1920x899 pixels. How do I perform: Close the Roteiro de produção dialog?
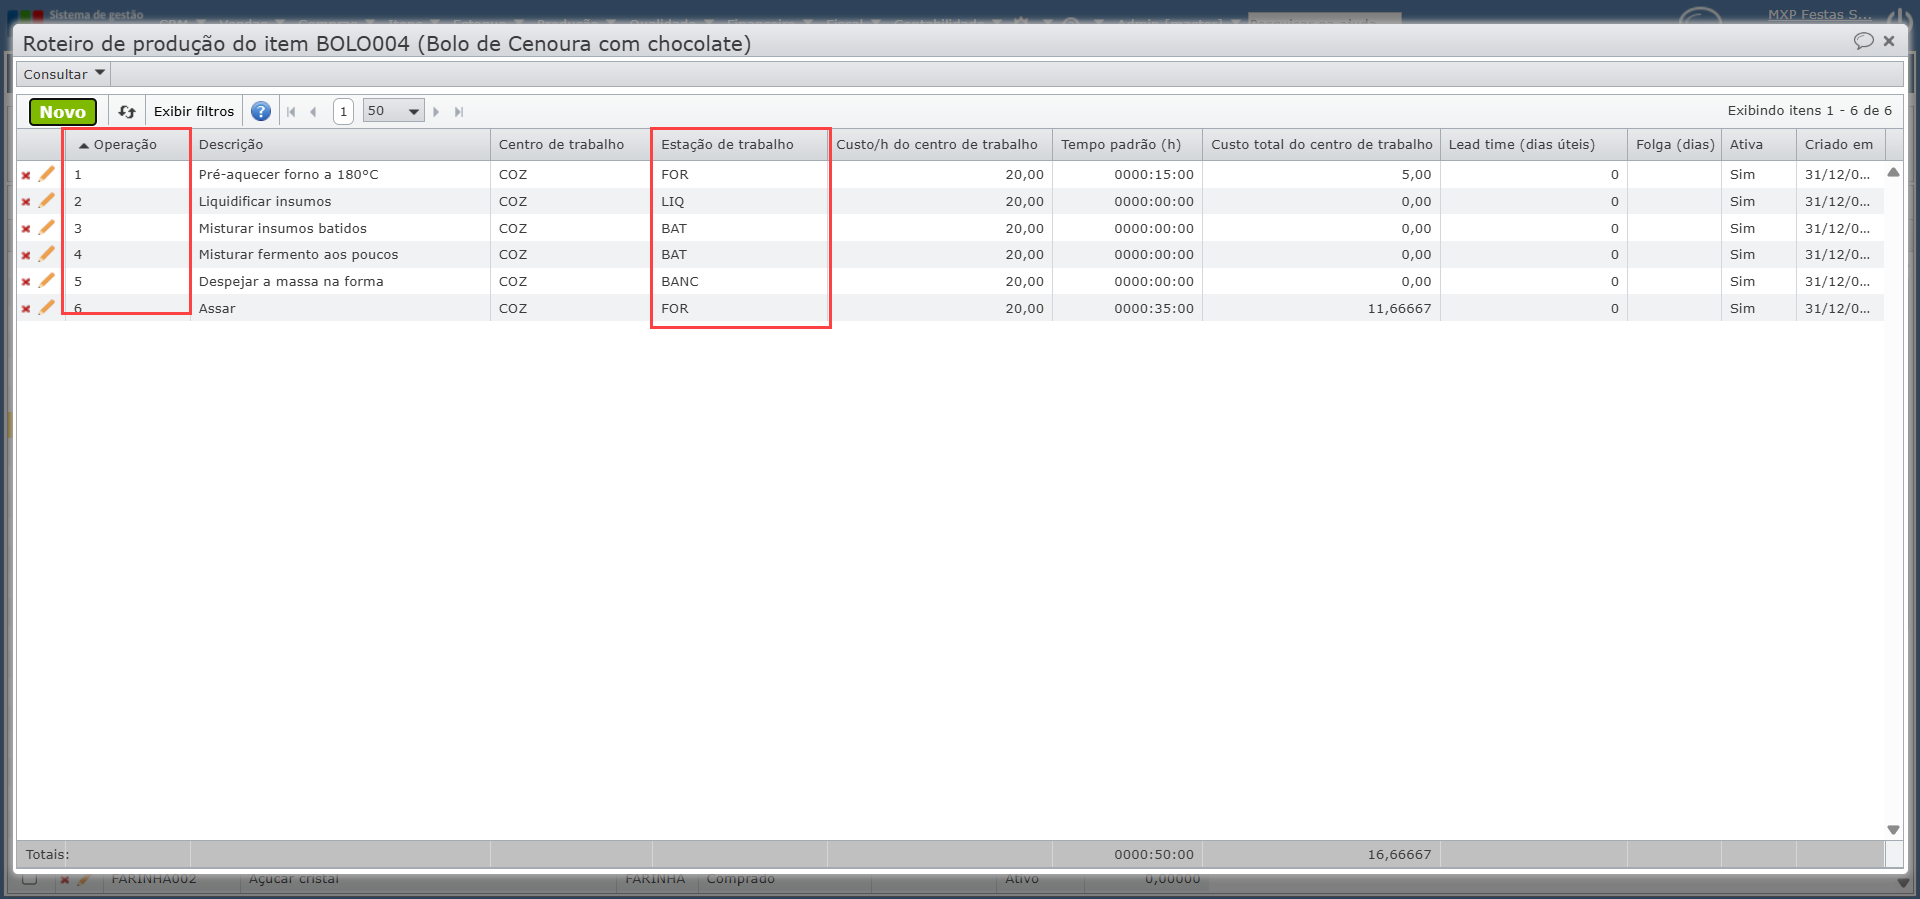tap(1889, 41)
